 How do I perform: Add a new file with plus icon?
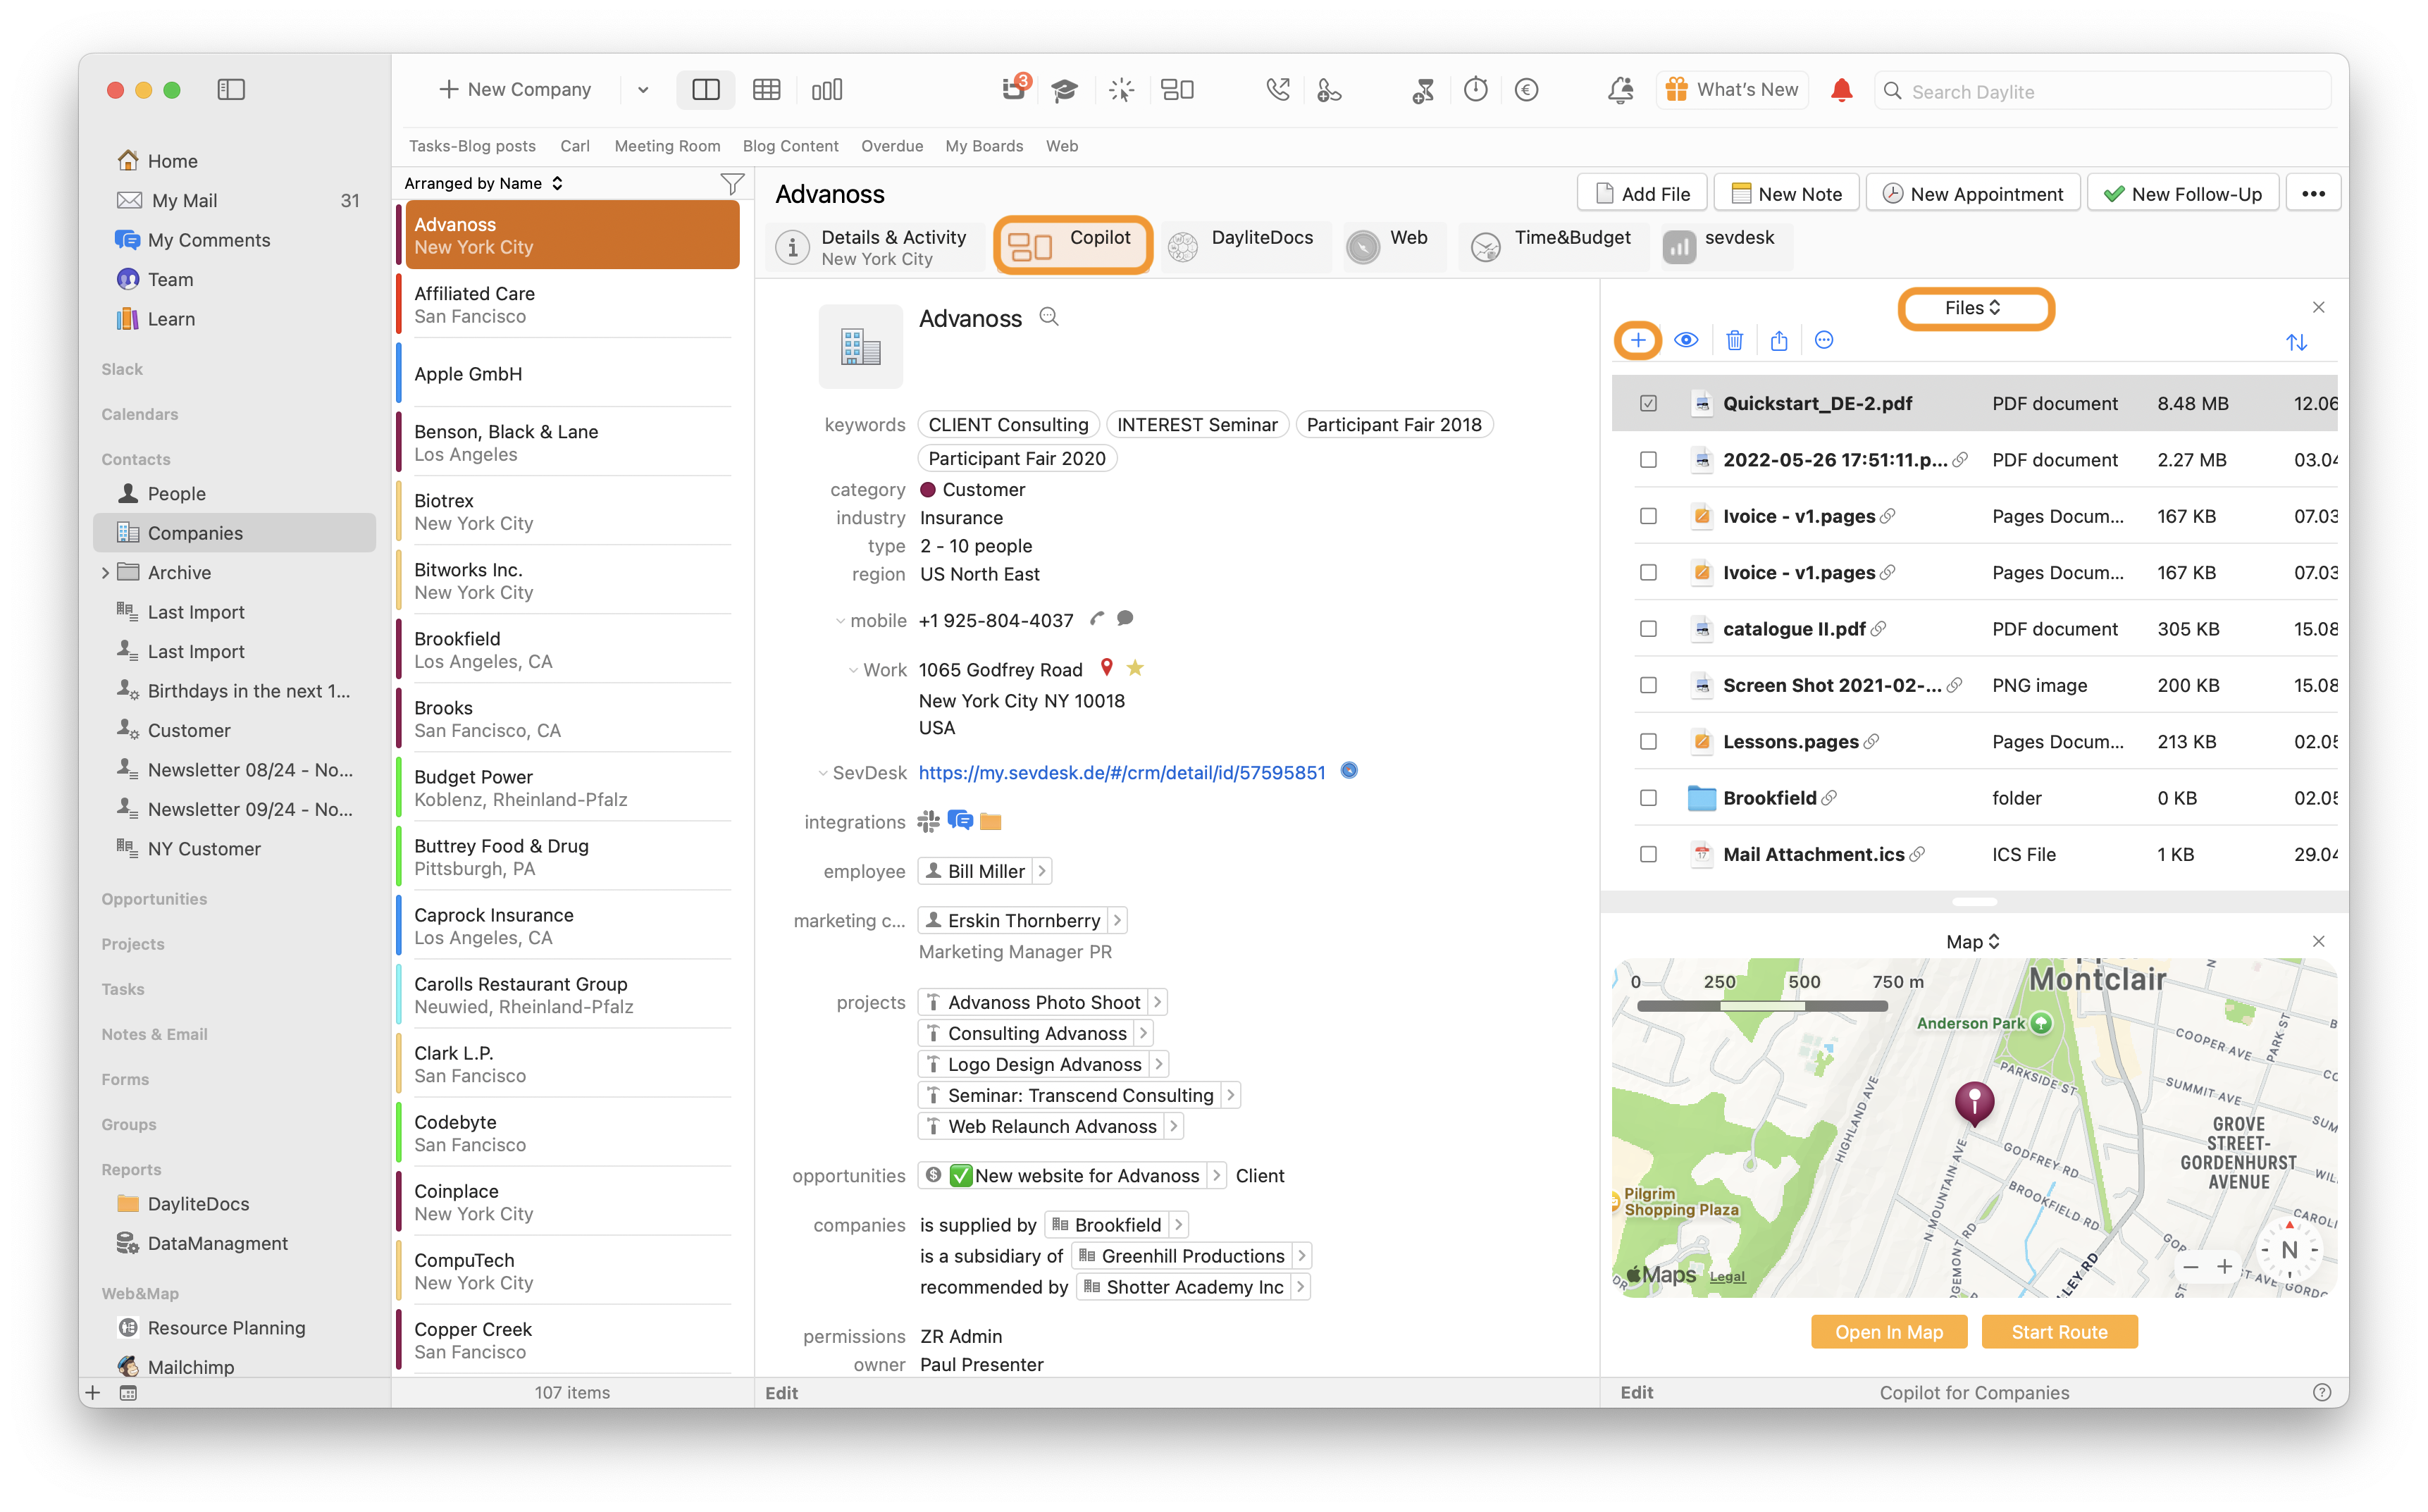click(x=1637, y=340)
